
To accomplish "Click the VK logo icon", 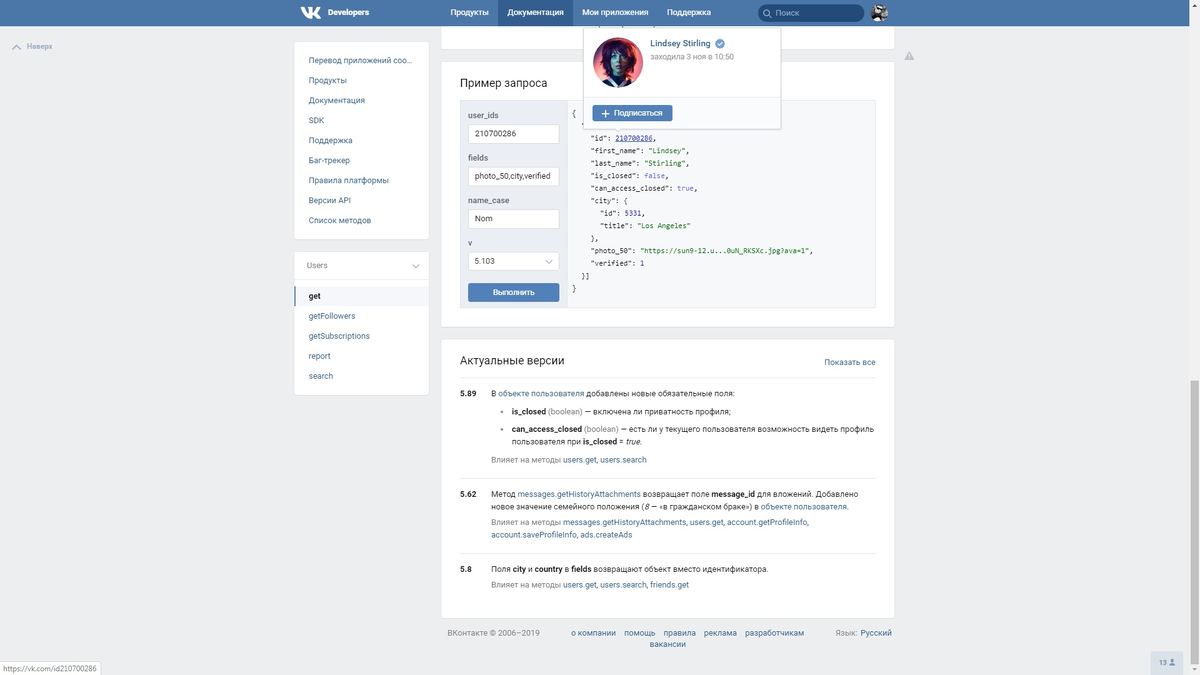I will click(x=310, y=12).
